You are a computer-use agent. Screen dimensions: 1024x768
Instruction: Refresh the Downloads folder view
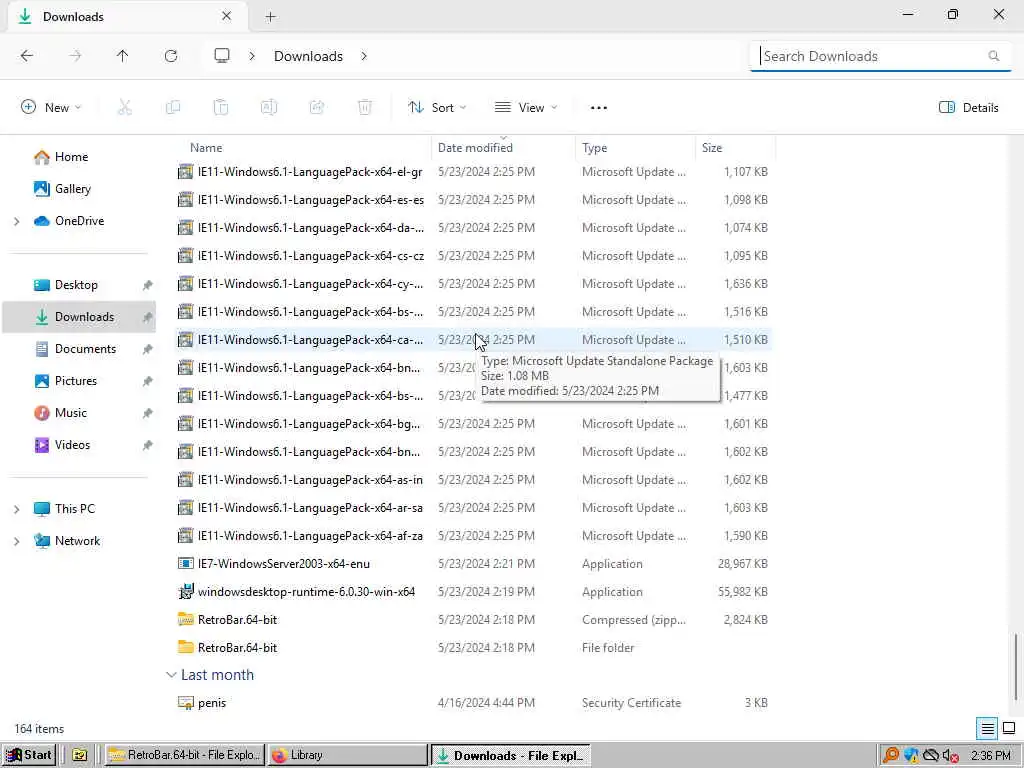[171, 56]
